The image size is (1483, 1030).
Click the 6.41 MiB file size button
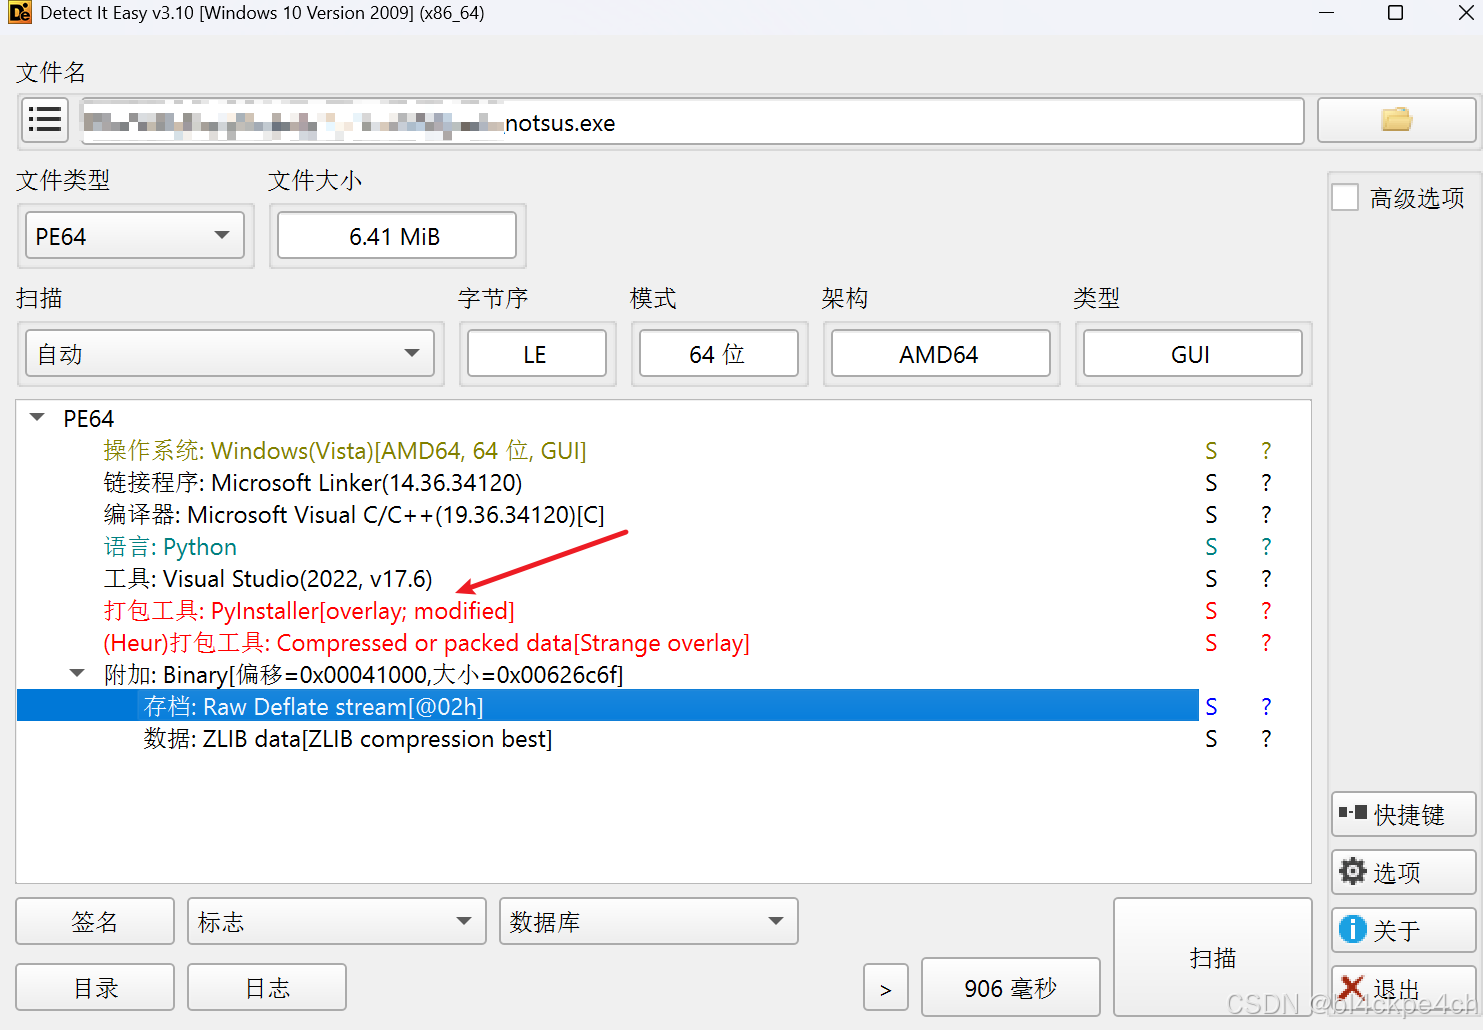click(x=396, y=236)
